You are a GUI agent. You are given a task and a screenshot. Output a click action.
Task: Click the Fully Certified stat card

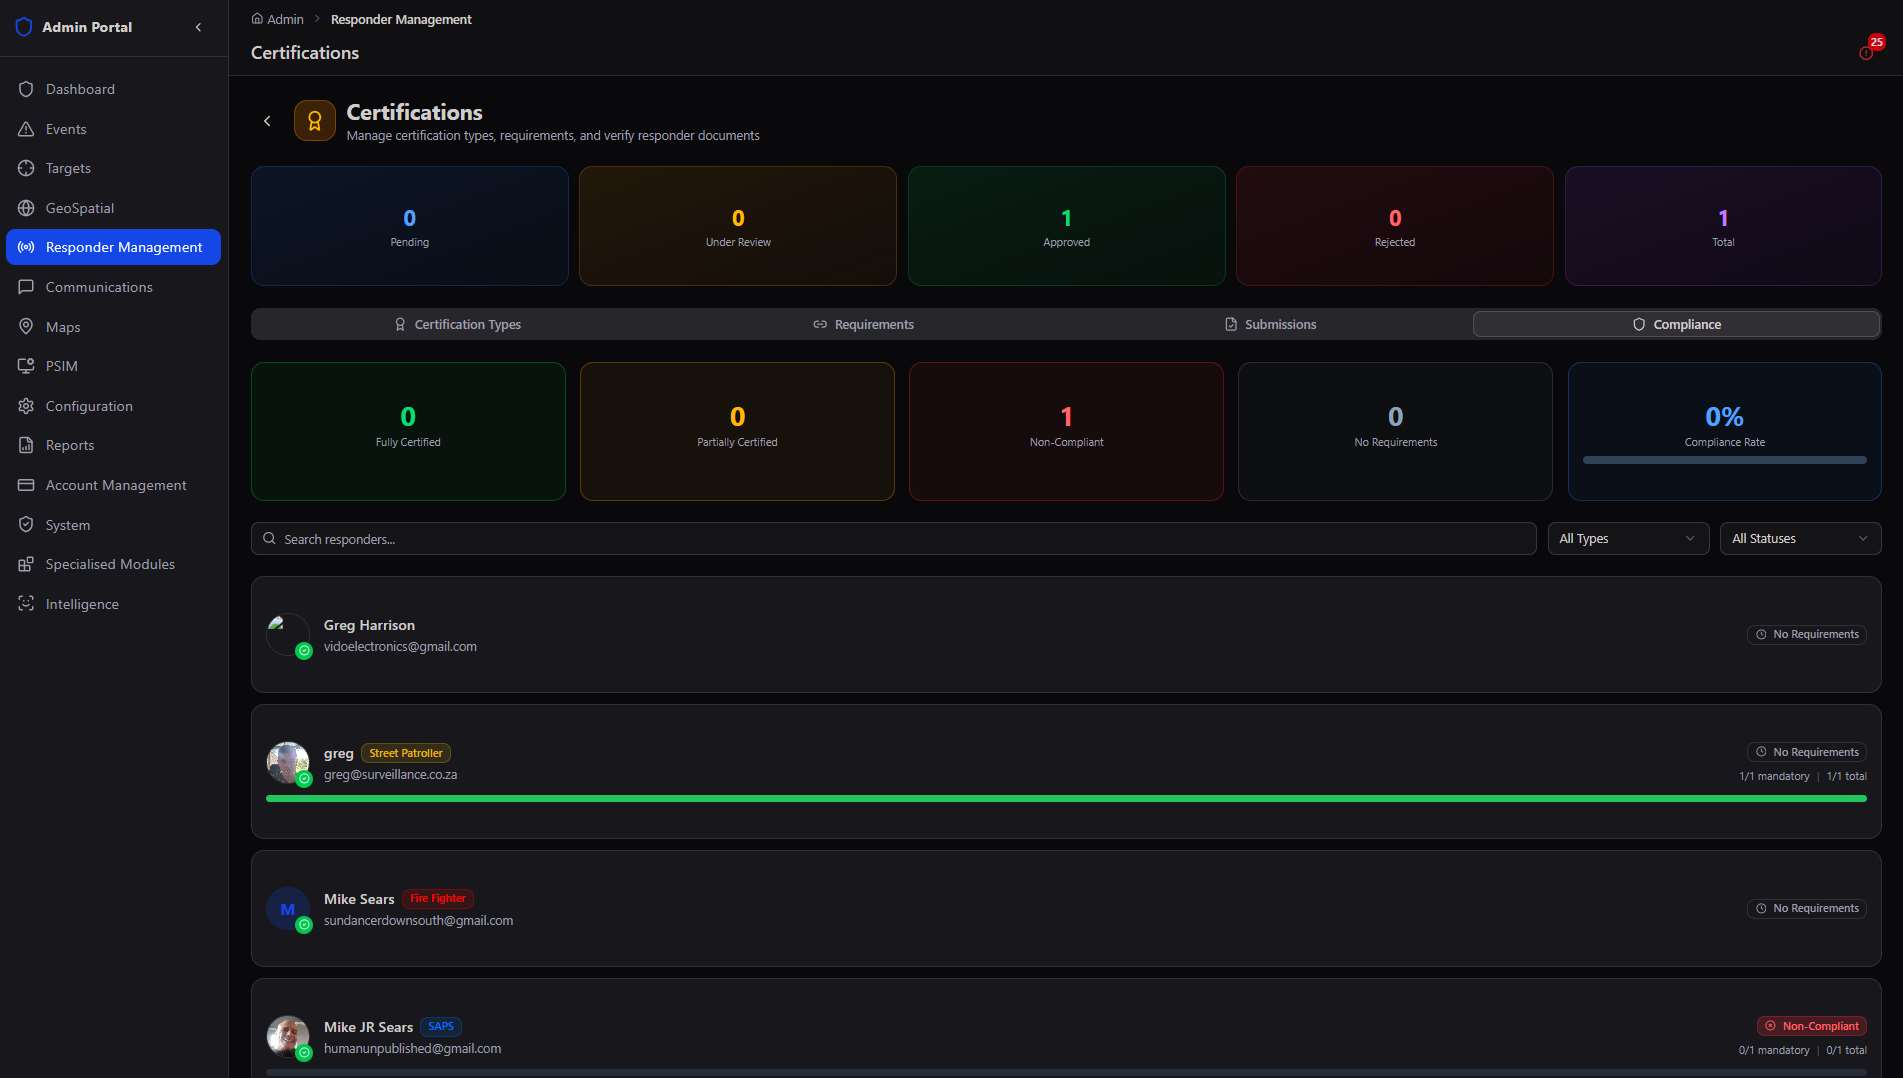click(x=408, y=431)
